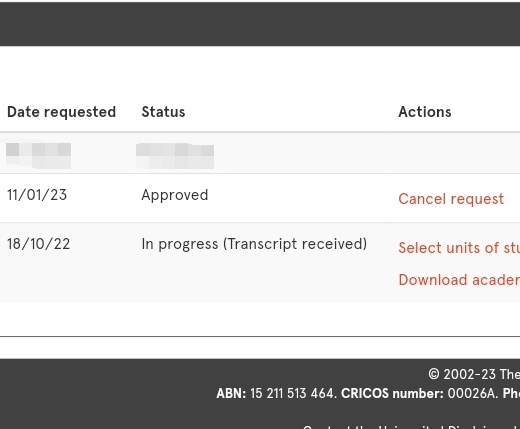Click the dark header bar at top
This screenshot has width=520, height=429.
coord(260,23)
